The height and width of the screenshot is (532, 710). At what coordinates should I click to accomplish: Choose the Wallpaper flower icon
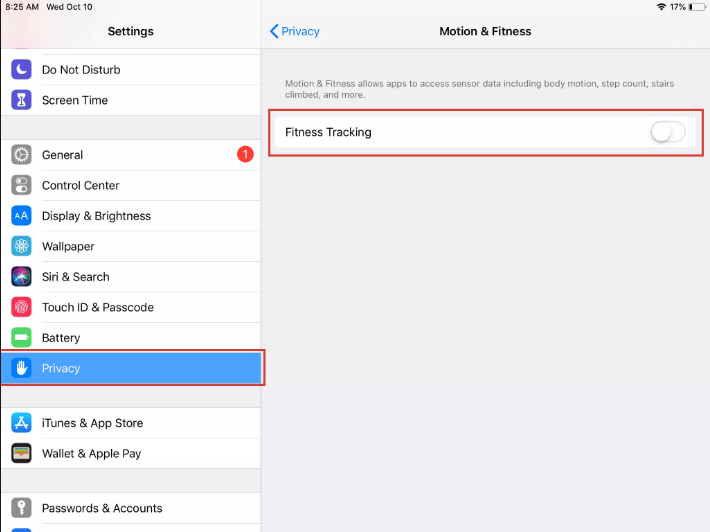click(x=21, y=246)
